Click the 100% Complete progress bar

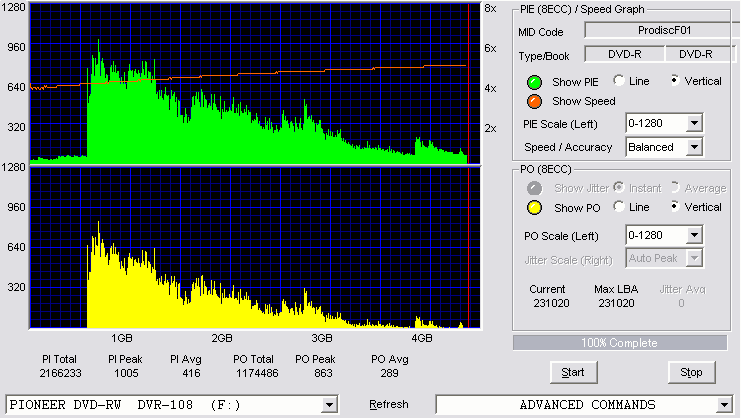click(x=620, y=343)
